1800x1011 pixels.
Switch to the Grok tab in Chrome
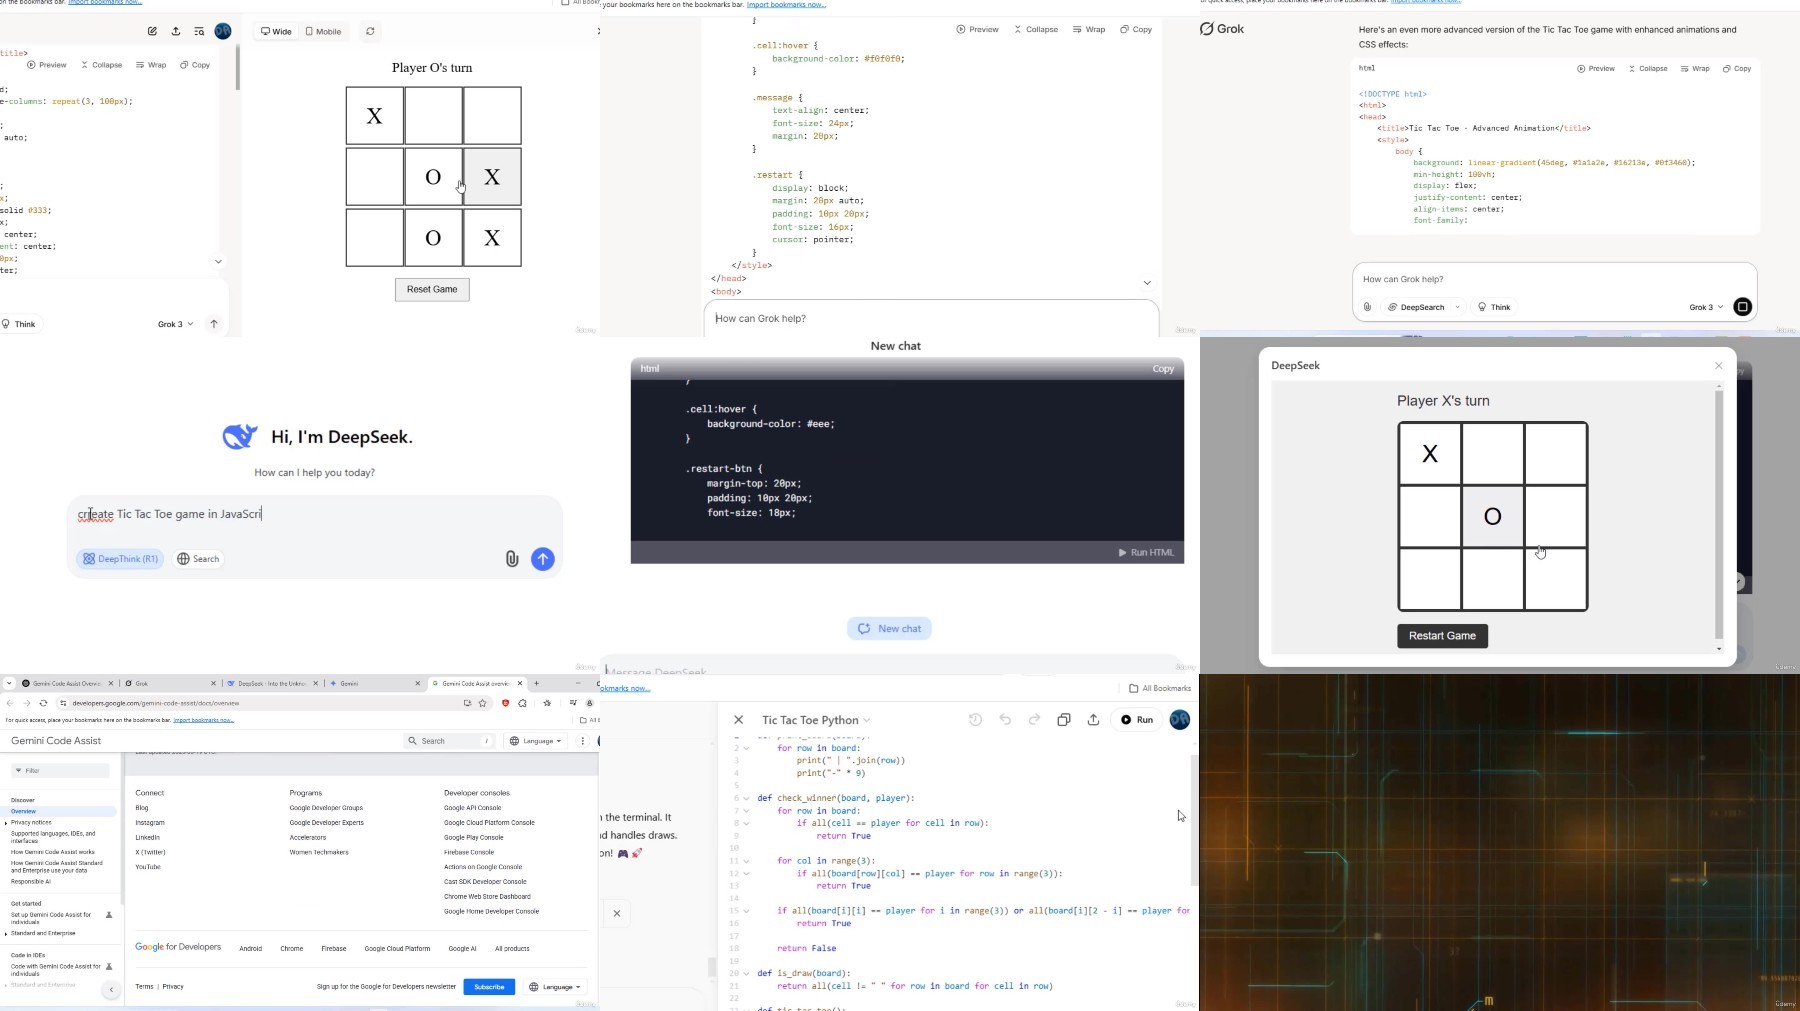click(170, 684)
